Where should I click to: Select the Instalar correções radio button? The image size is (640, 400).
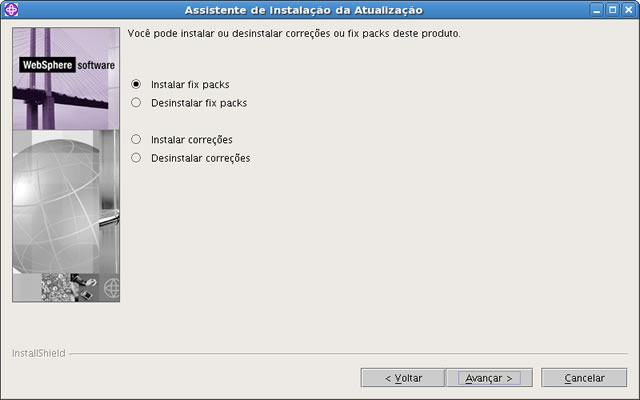[136, 139]
